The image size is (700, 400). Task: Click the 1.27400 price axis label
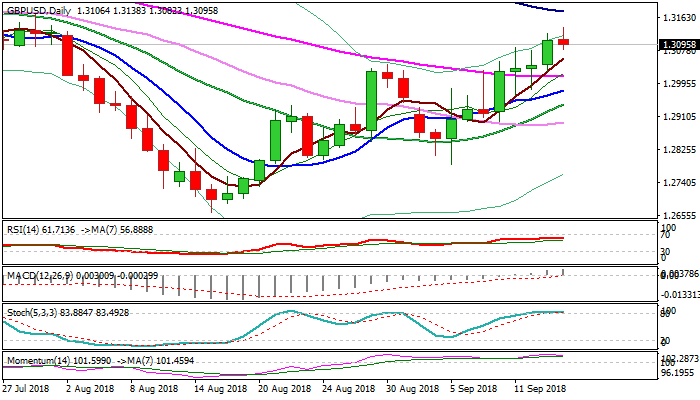(x=680, y=183)
